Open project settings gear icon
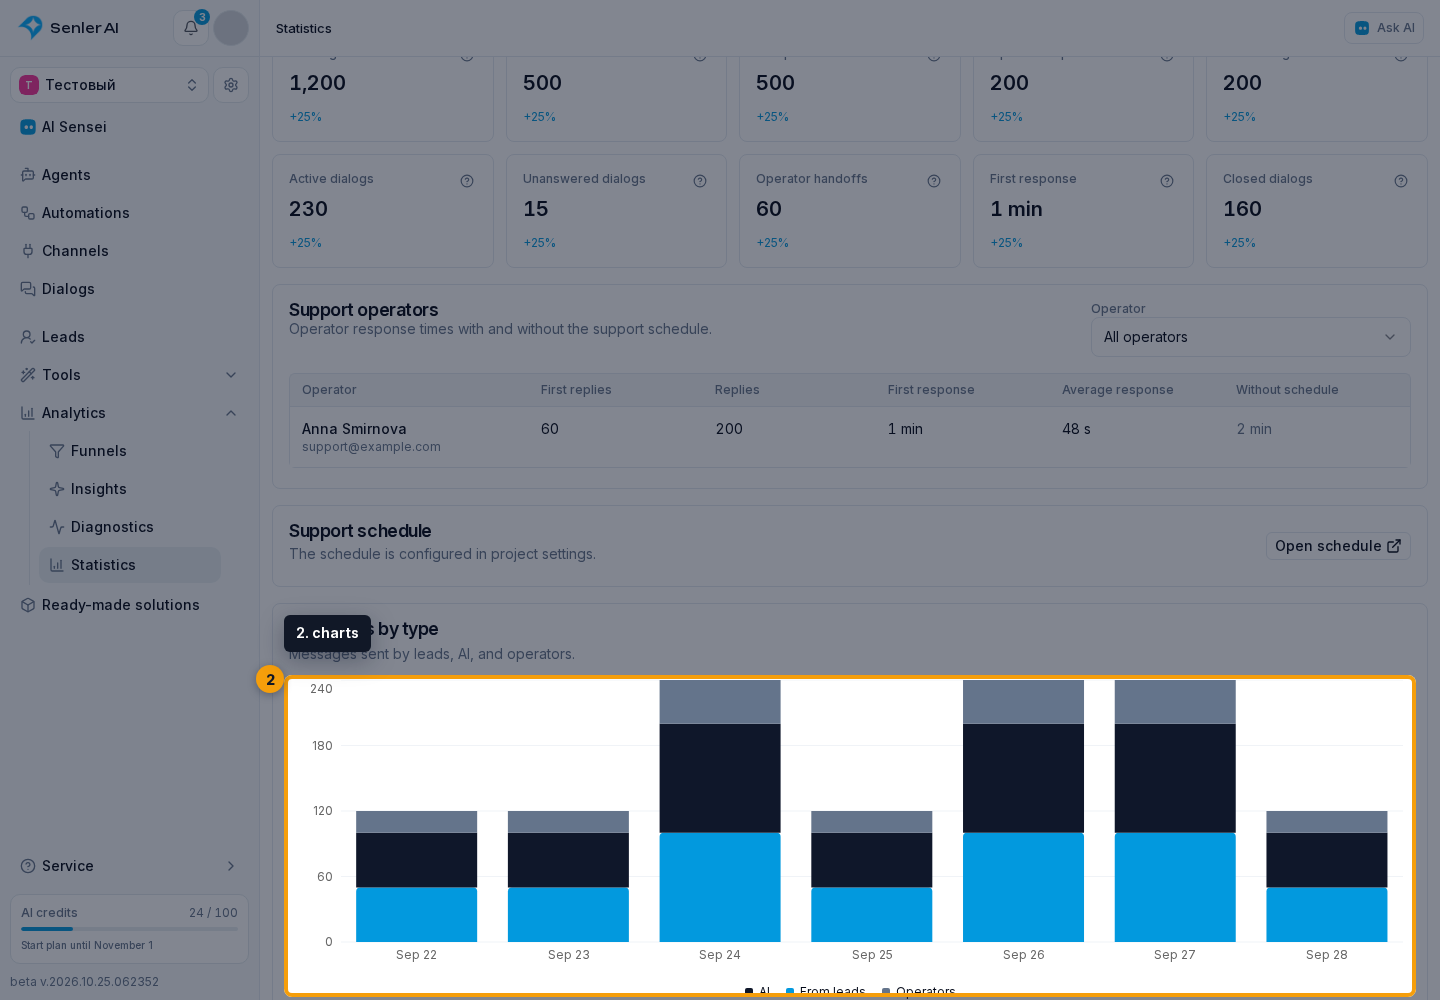 click(x=231, y=85)
